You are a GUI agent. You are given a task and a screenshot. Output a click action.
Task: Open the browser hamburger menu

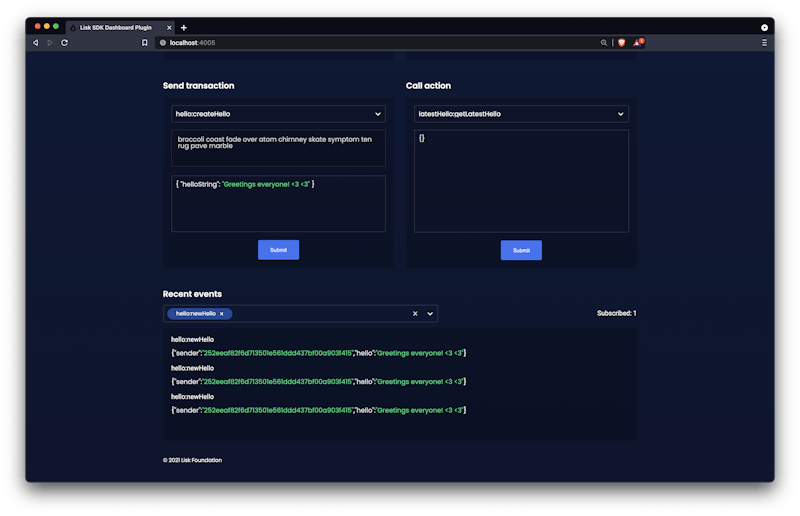[x=764, y=43]
